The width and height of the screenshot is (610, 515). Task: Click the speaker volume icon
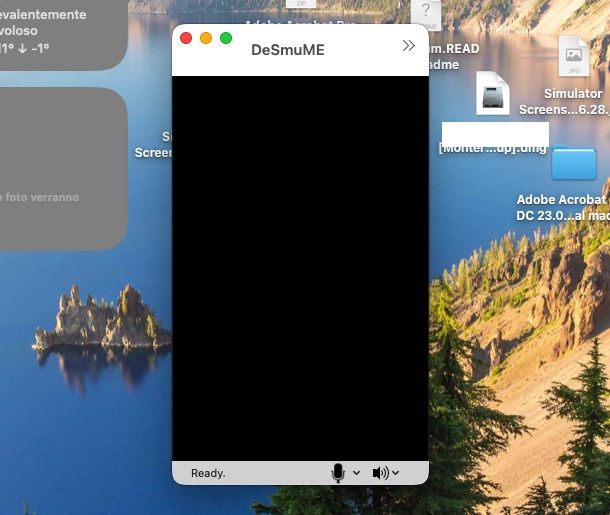click(x=380, y=473)
